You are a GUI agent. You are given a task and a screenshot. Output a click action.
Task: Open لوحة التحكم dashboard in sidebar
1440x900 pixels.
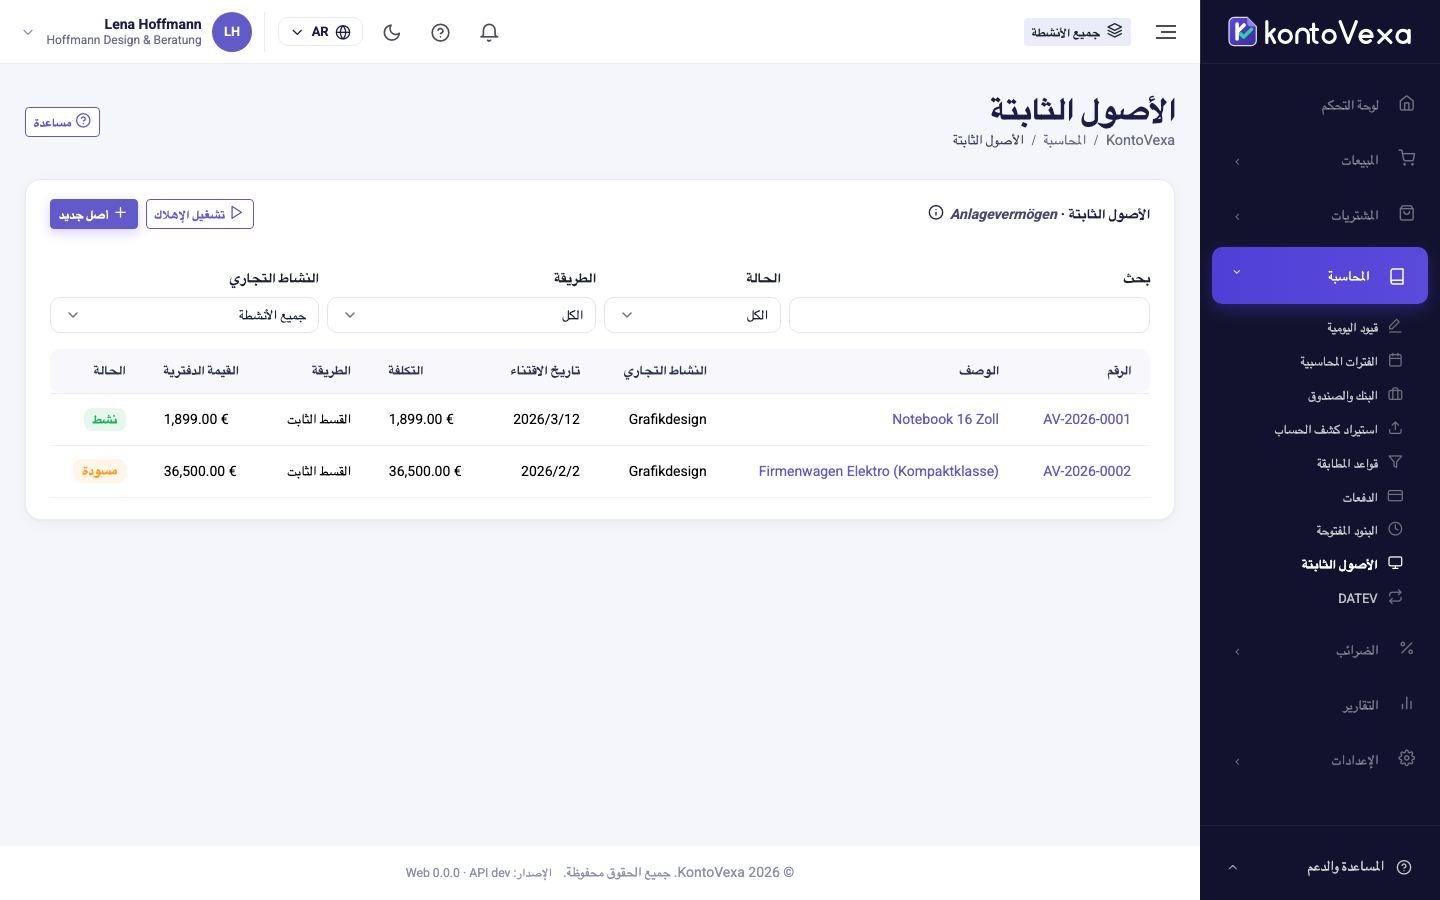point(1320,104)
